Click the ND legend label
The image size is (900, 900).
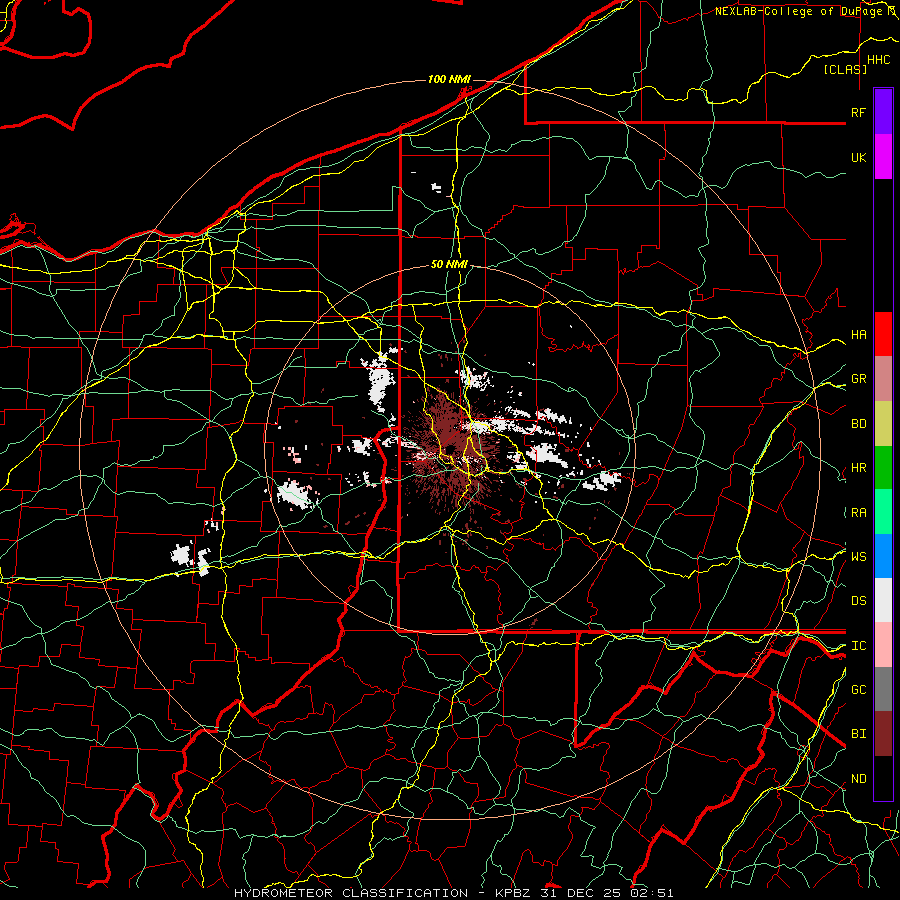click(x=858, y=779)
